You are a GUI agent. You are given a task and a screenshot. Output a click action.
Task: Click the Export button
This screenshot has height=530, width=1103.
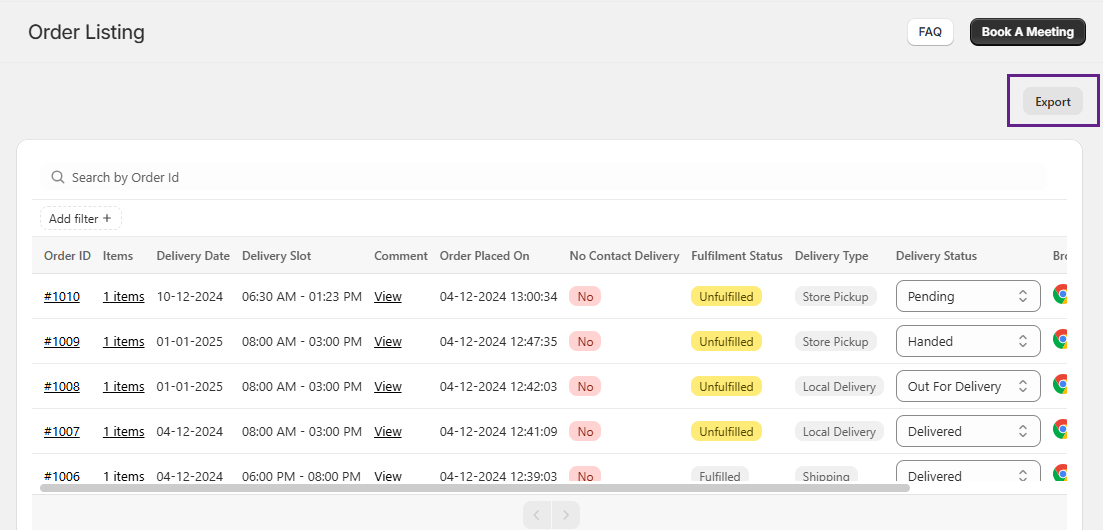tap(1052, 101)
